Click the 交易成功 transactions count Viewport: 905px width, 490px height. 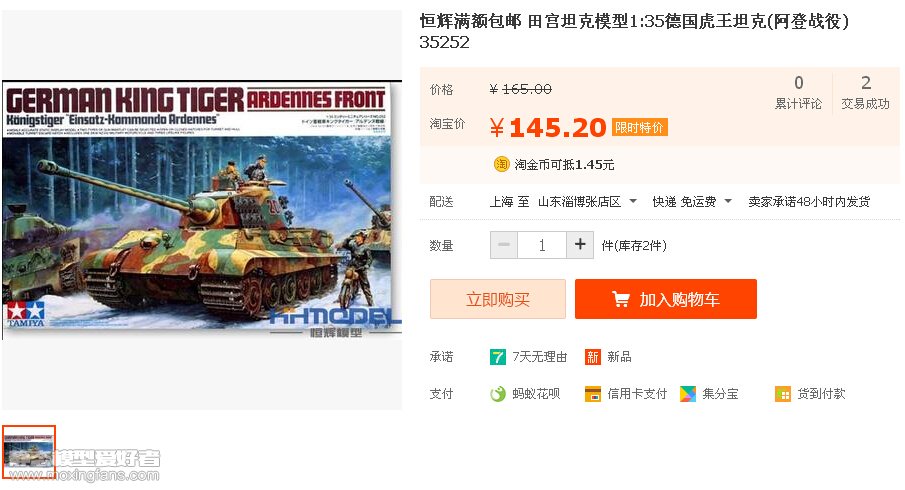tap(865, 92)
